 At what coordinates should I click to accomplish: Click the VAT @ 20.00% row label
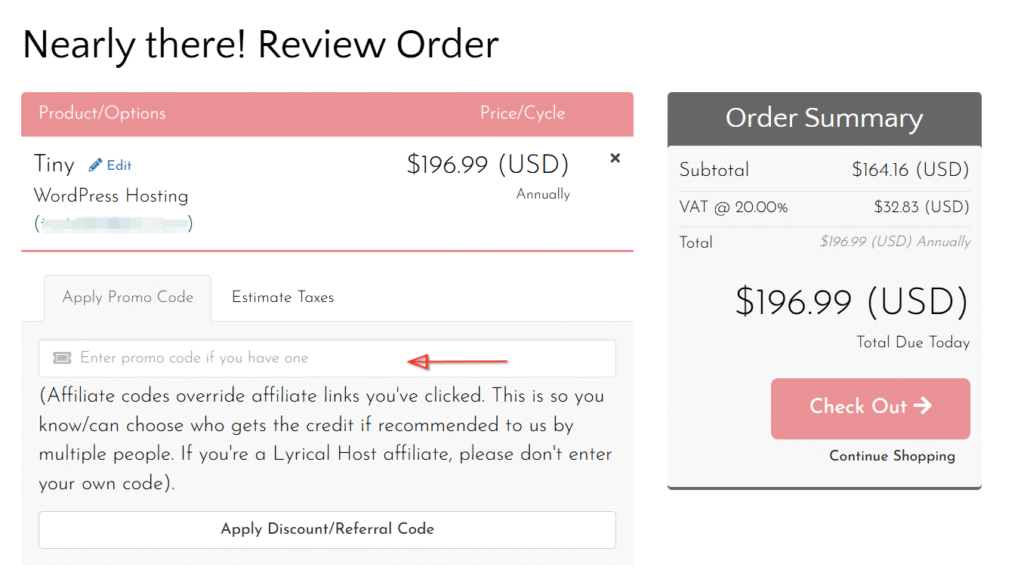coord(734,207)
